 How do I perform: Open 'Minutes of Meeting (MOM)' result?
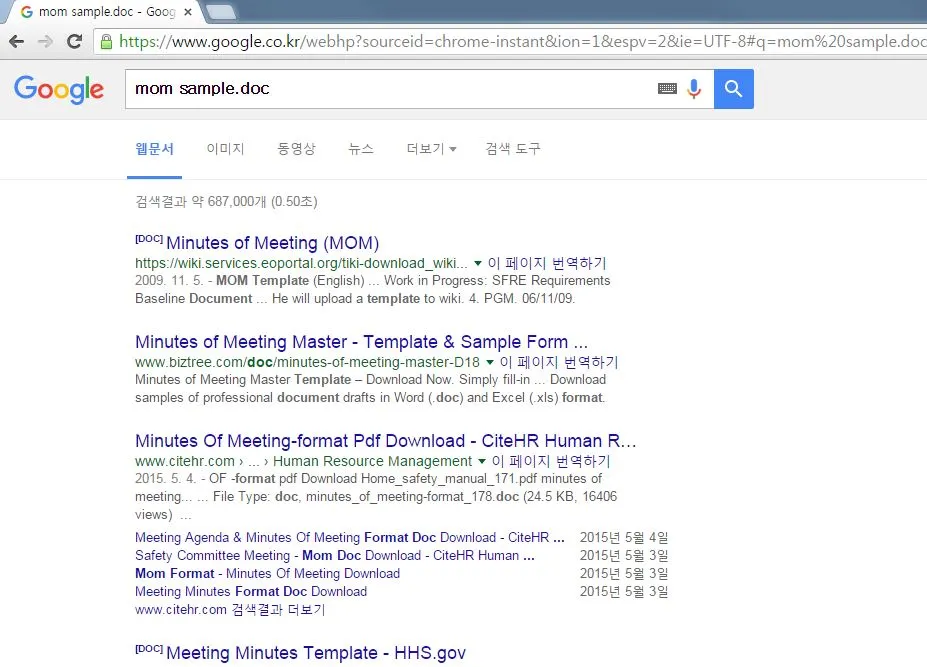(x=273, y=243)
